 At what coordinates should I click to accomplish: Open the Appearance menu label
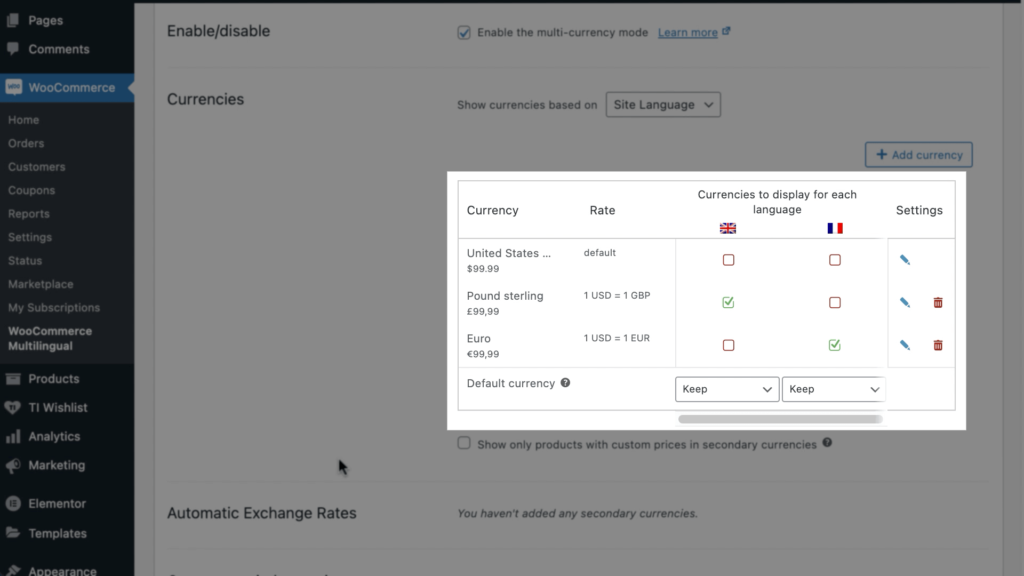point(63,570)
